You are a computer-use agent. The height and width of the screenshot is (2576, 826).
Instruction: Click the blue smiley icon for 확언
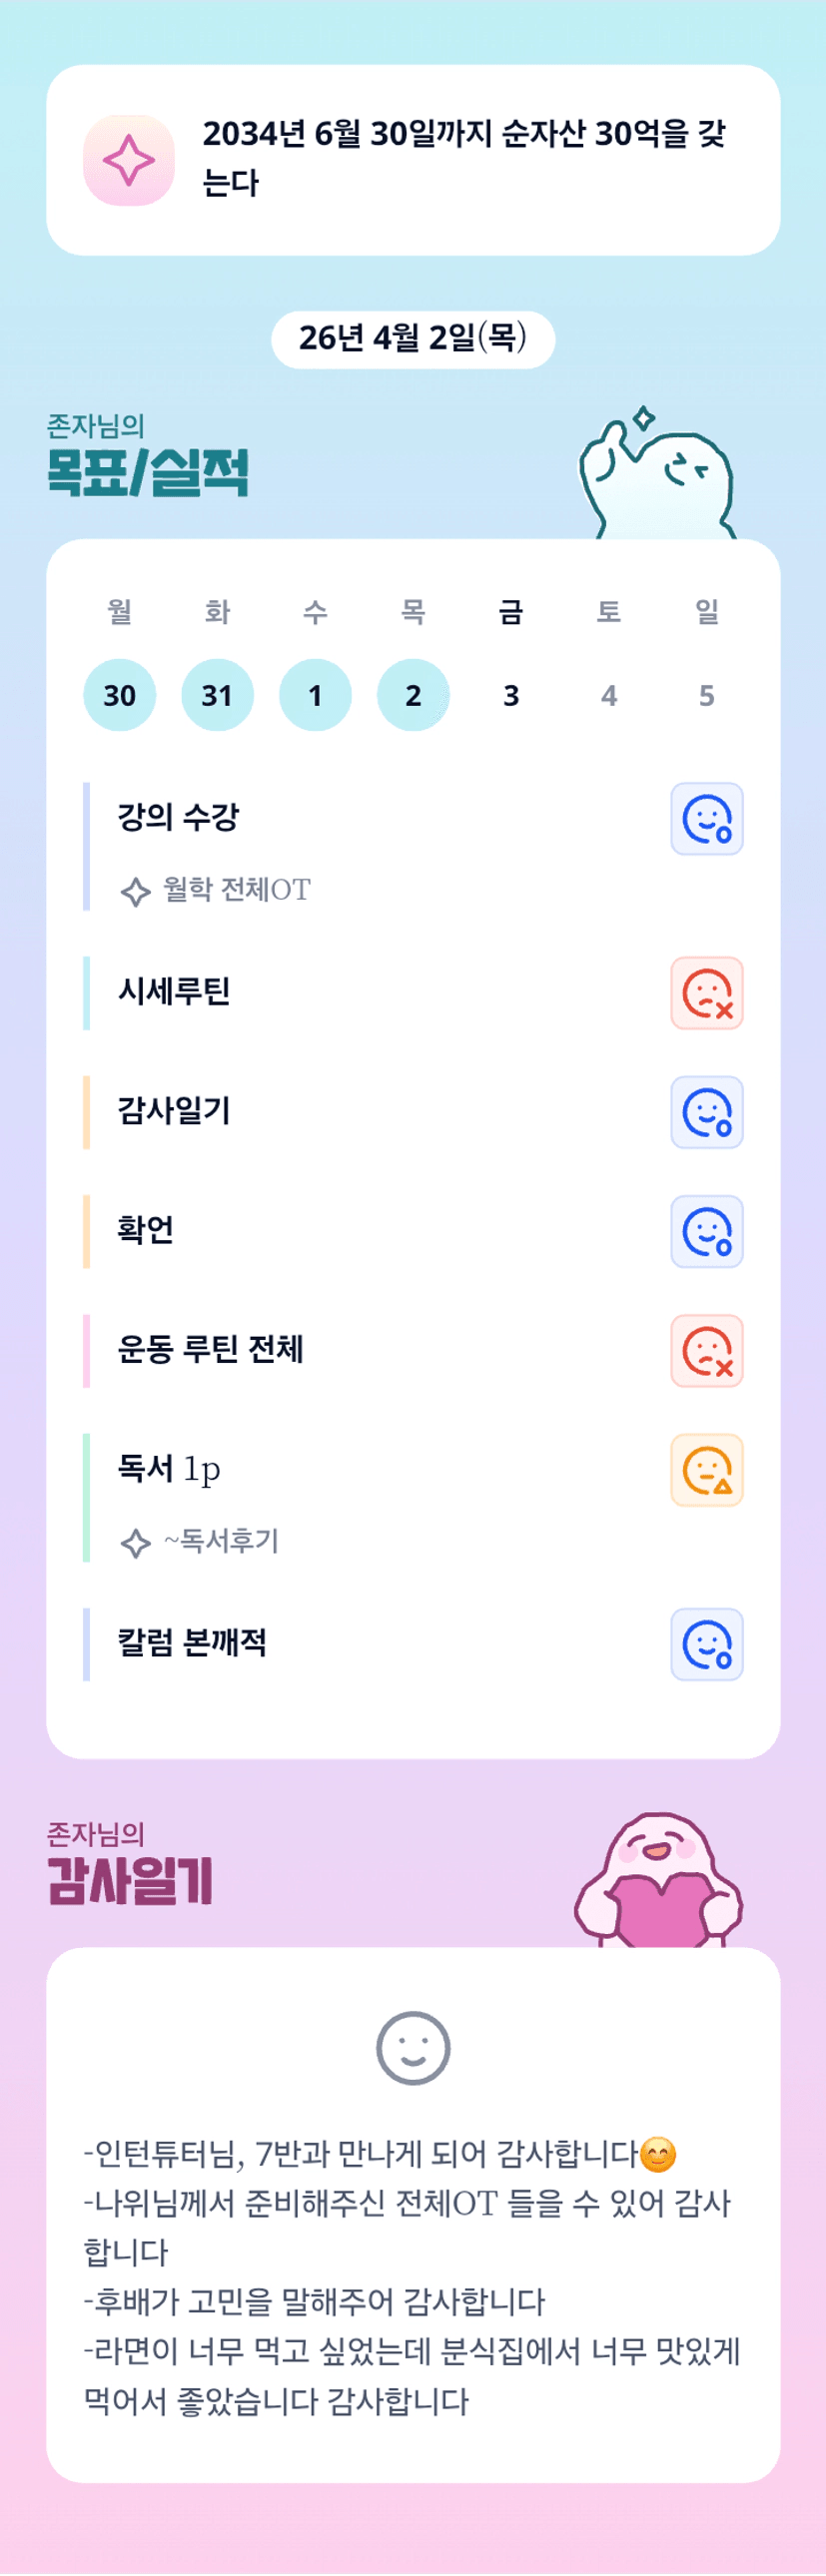pos(706,1231)
